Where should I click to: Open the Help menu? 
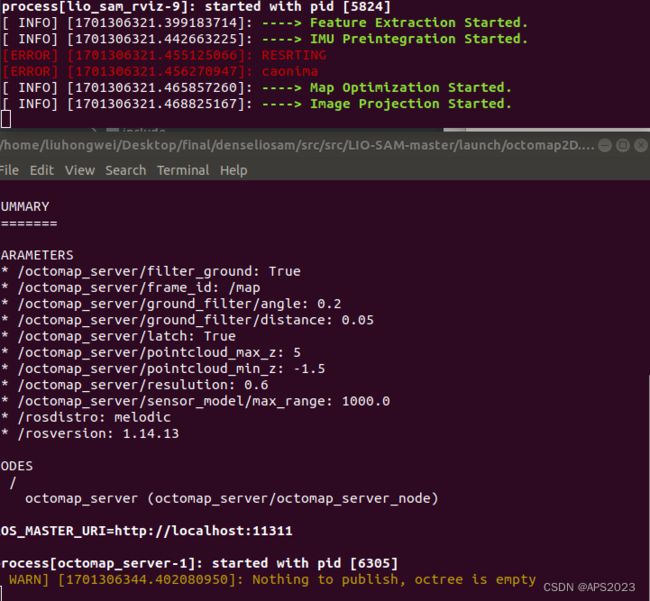pos(233,170)
